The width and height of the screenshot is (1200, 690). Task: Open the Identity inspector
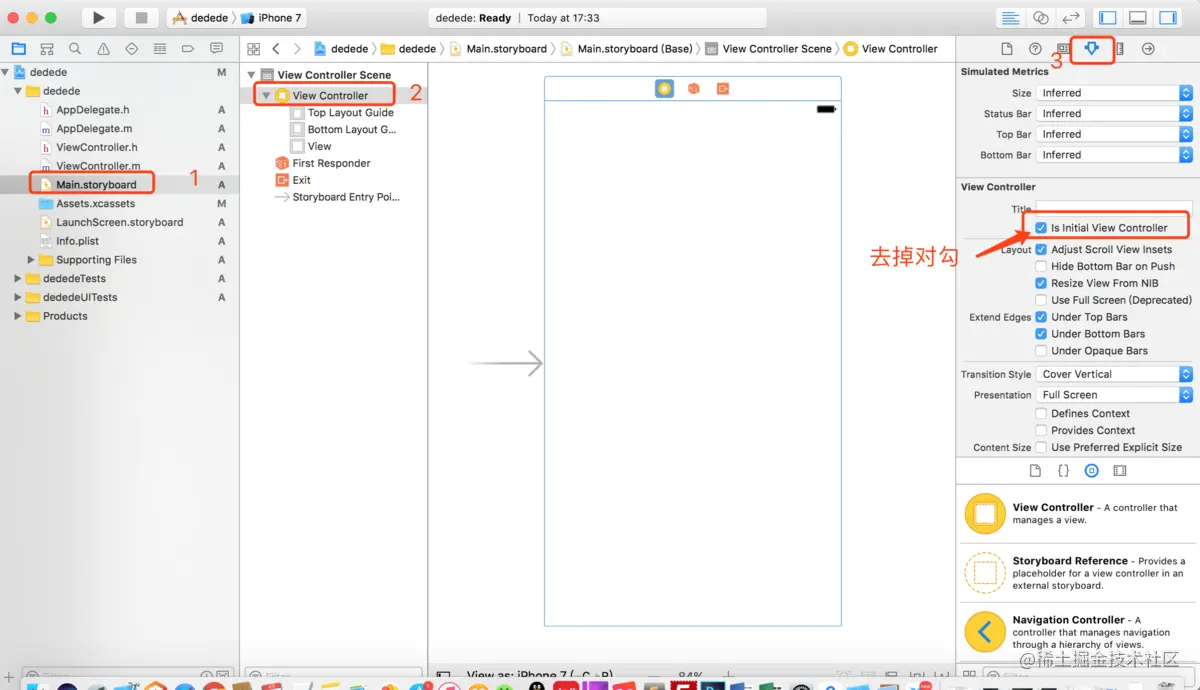pyautogui.click(x=1063, y=48)
